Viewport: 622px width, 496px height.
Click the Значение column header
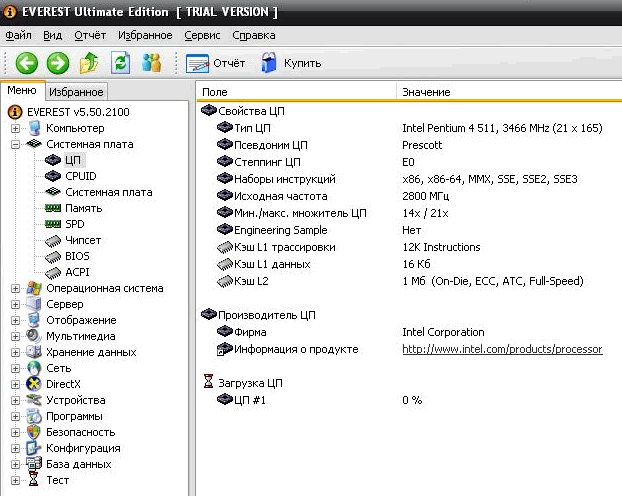509,92
